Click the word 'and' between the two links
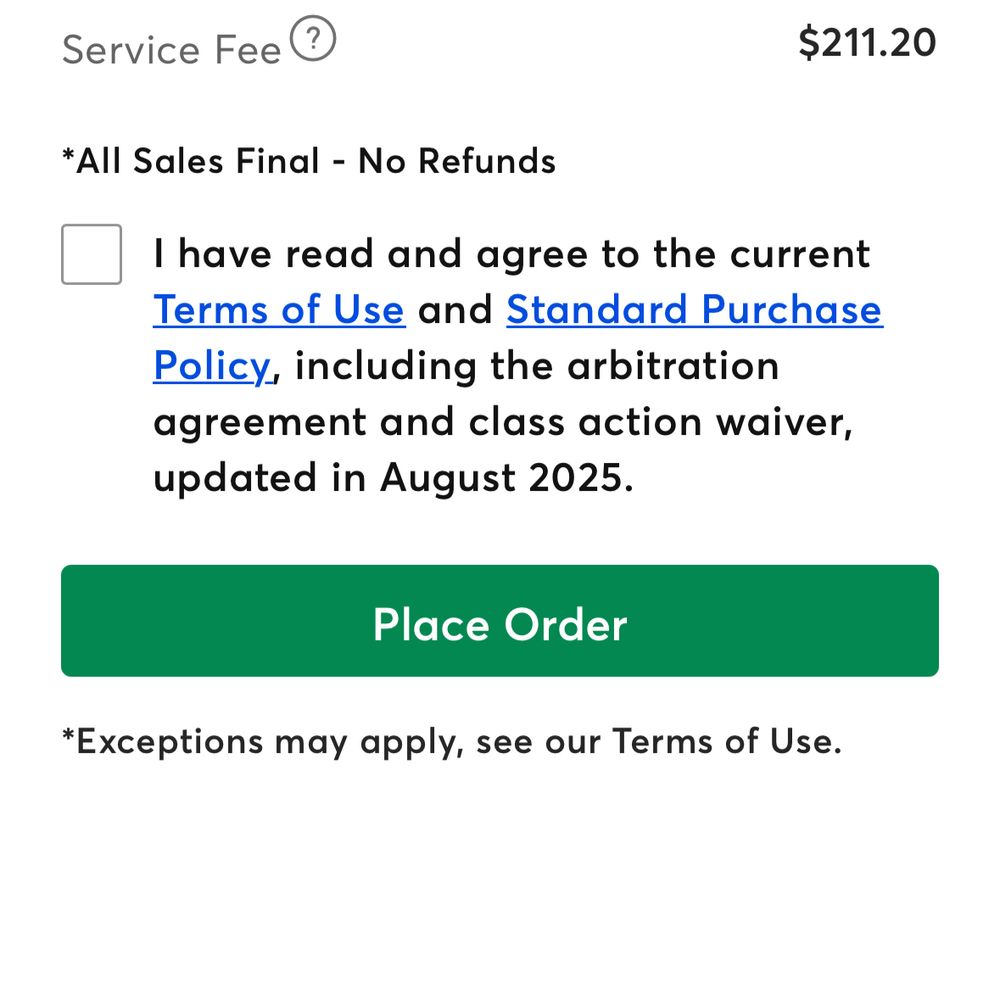Viewport: 1000px width, 992px height. click(455, 310)
